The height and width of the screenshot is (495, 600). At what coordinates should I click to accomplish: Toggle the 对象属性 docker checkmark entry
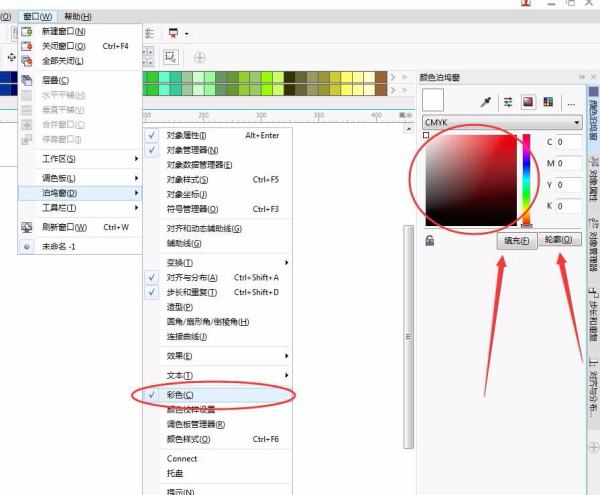(218, 135)
